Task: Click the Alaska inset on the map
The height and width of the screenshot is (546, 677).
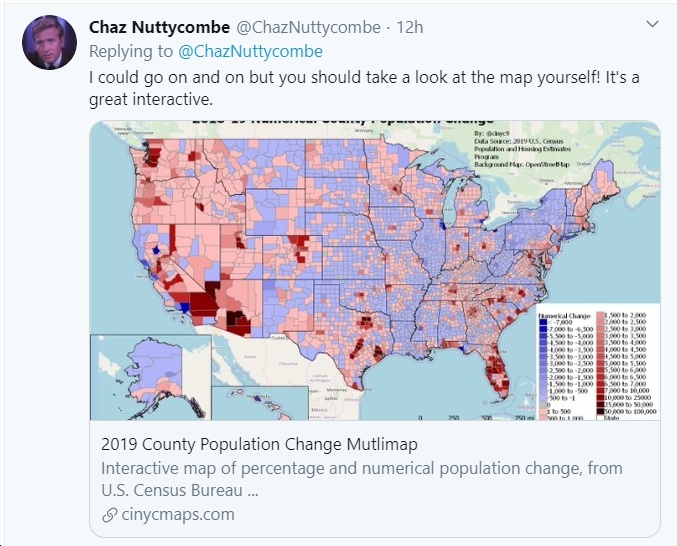Action: (151, 377)
